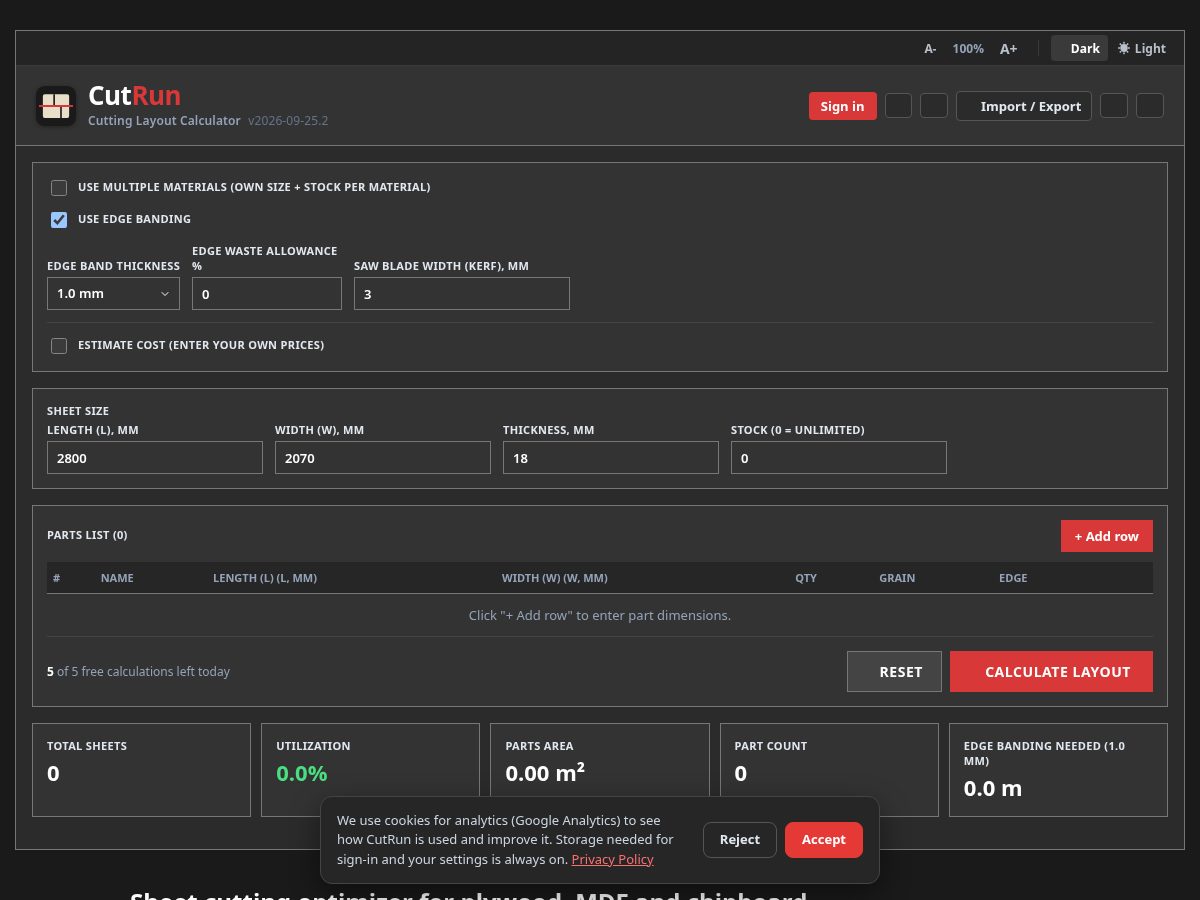Click the SHEET SIZE section heading
Viewport: 1200px width, 900px height.
[78, 411]
